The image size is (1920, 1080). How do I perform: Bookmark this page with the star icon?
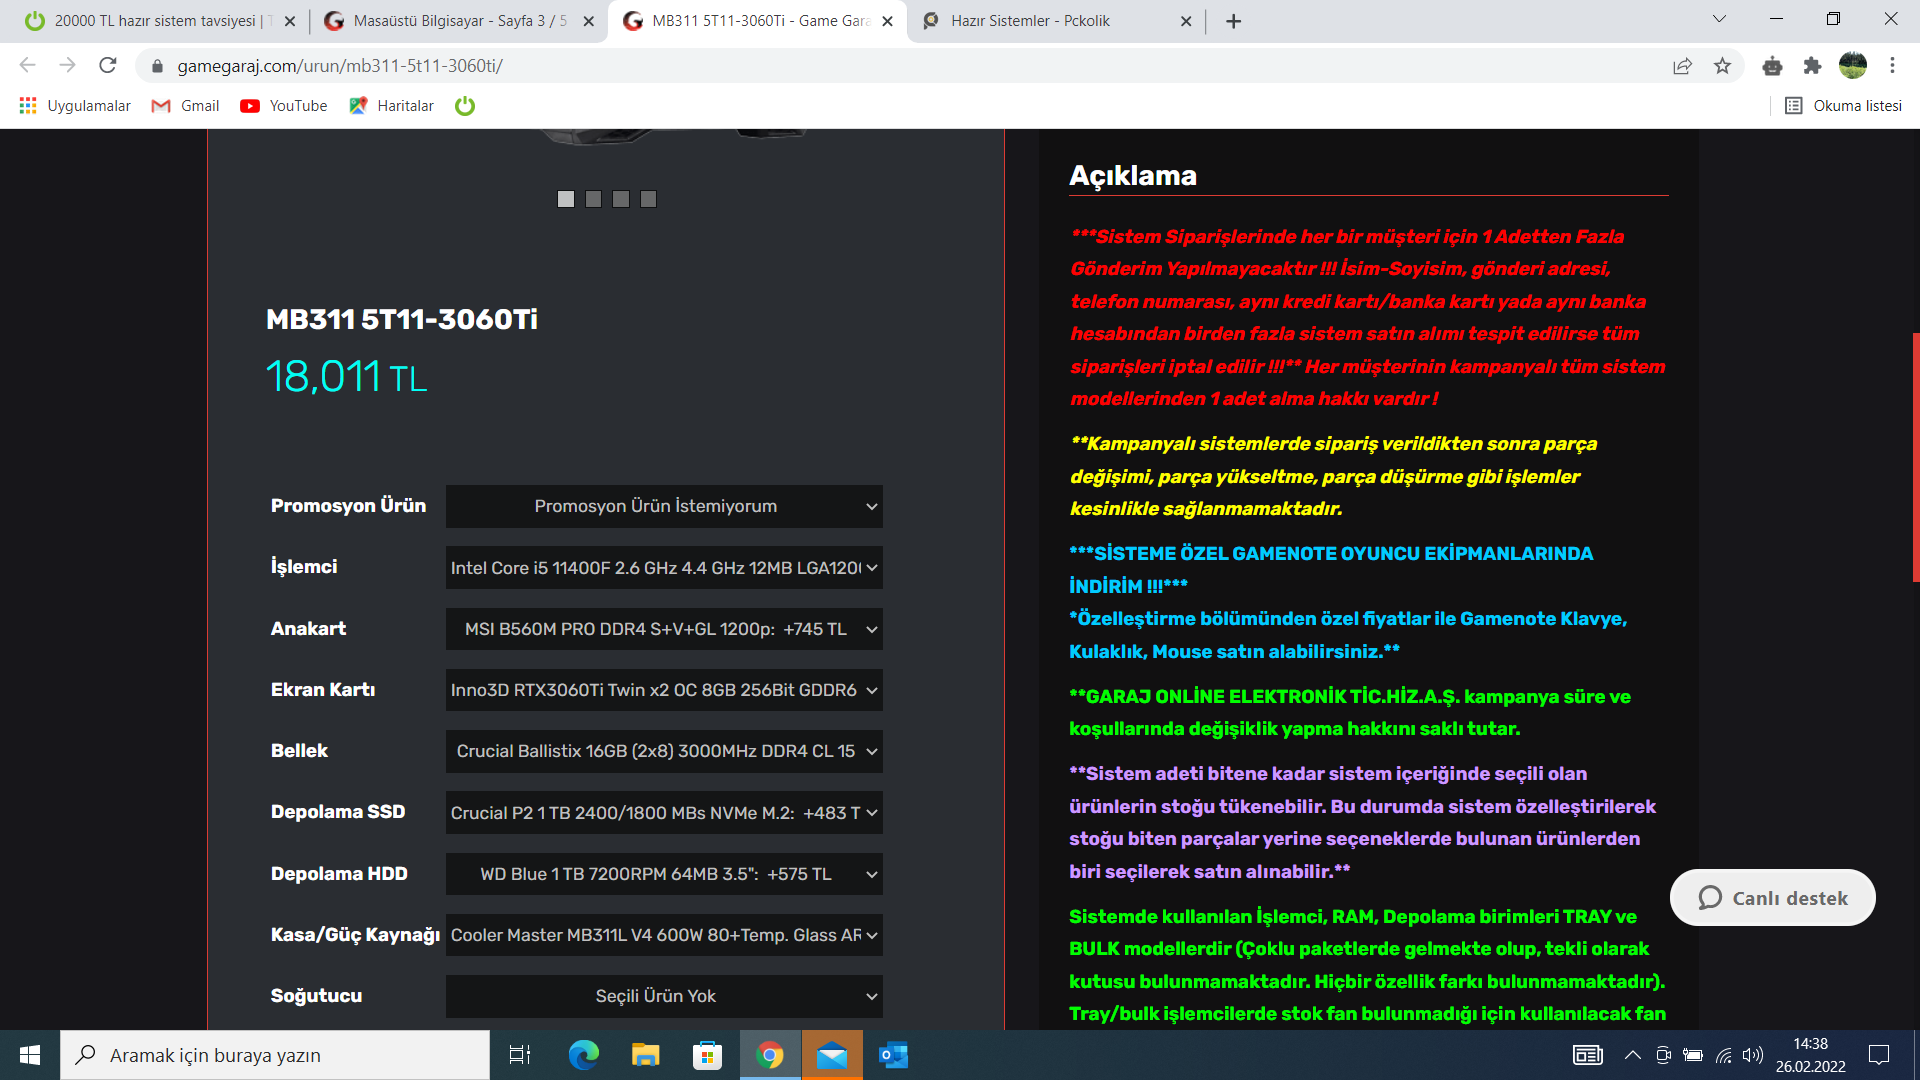(x=1722, y=66)
